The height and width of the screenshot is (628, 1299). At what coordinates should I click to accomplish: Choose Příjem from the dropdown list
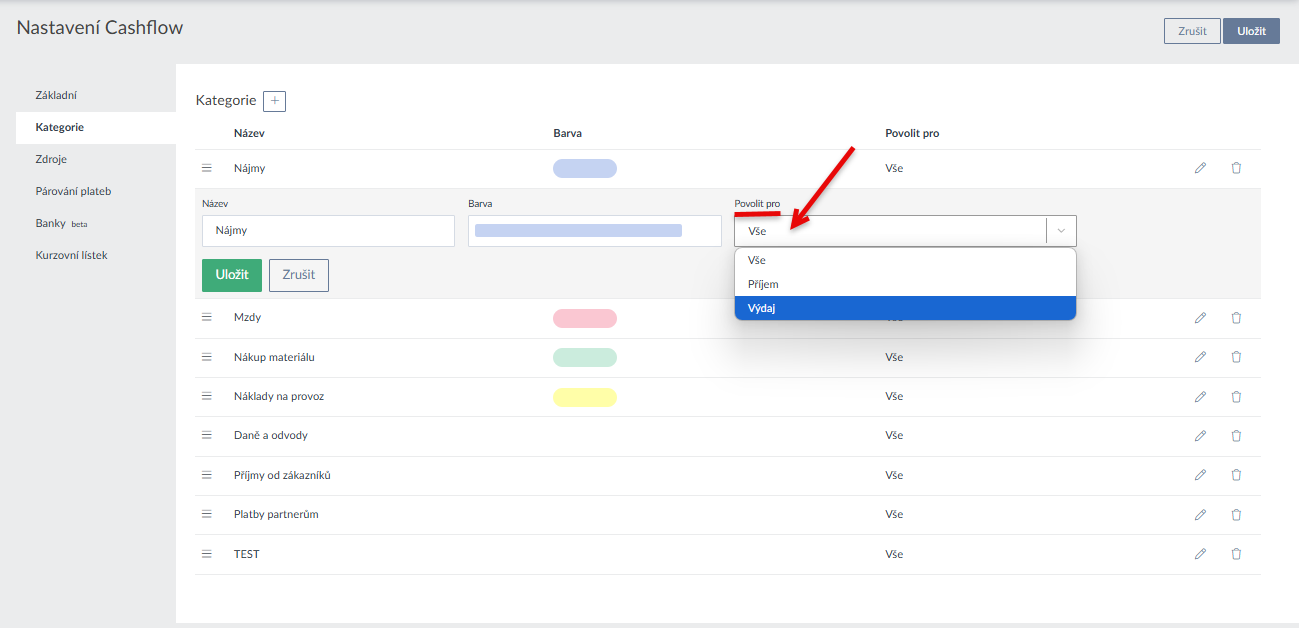(904, 284)
